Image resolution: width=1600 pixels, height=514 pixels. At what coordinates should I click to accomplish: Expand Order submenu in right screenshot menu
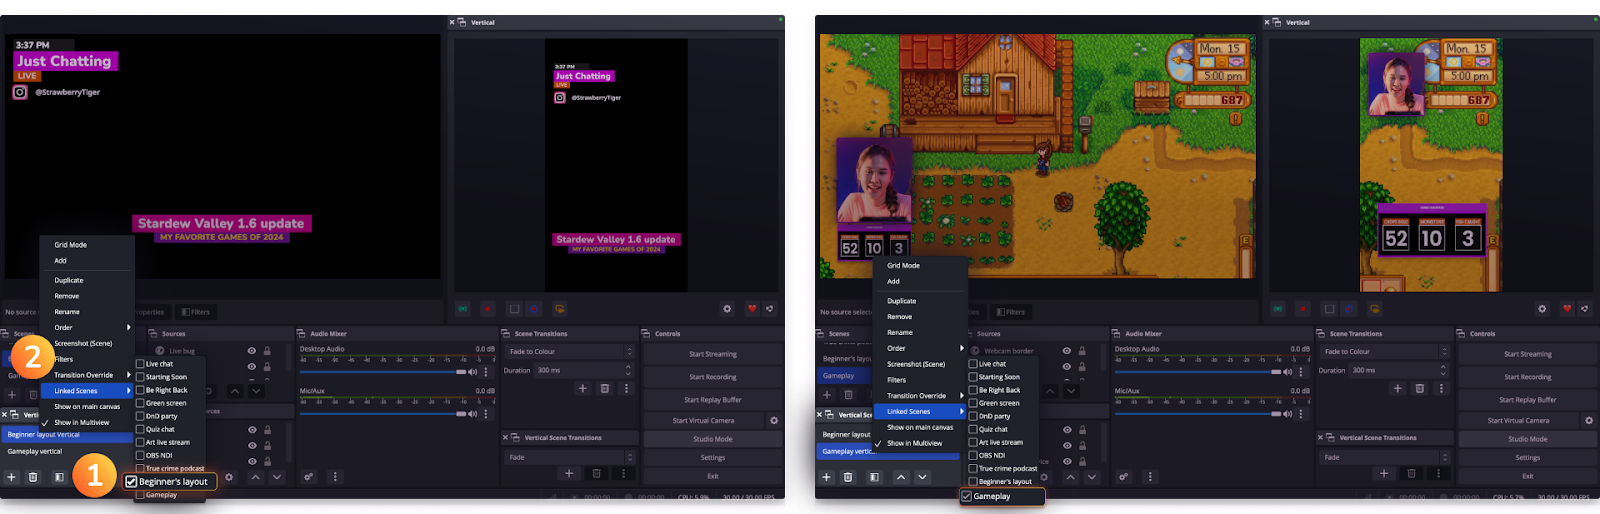tap(920, 348)
